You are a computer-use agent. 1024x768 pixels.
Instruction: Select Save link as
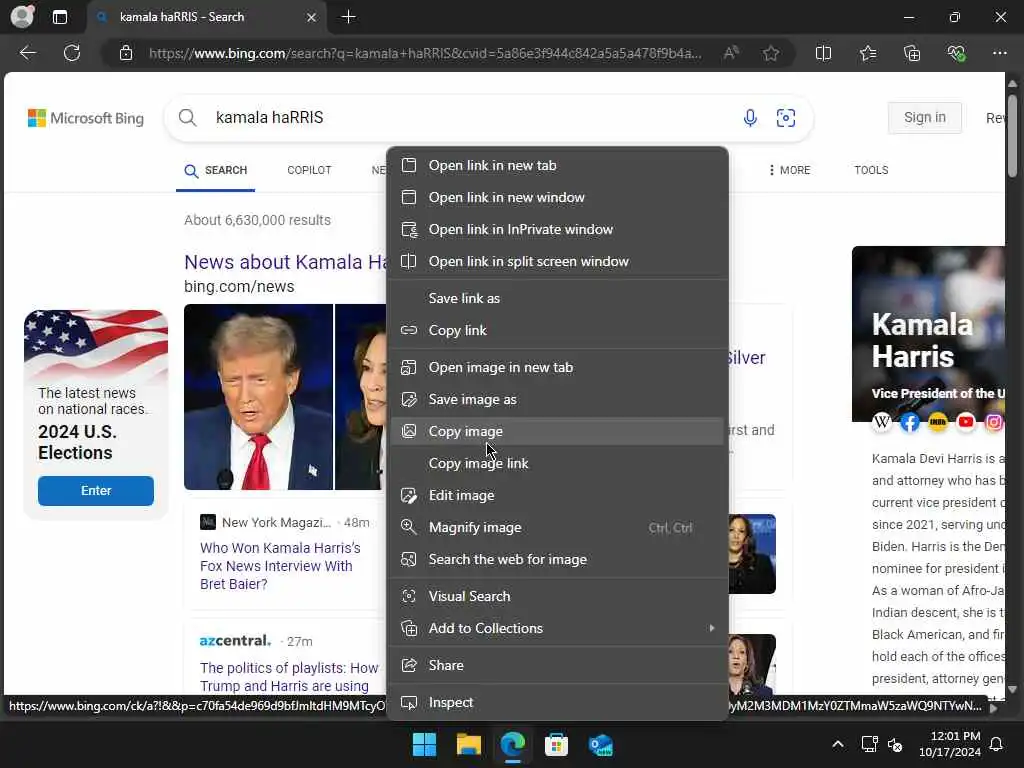click(x=557, y=298)
